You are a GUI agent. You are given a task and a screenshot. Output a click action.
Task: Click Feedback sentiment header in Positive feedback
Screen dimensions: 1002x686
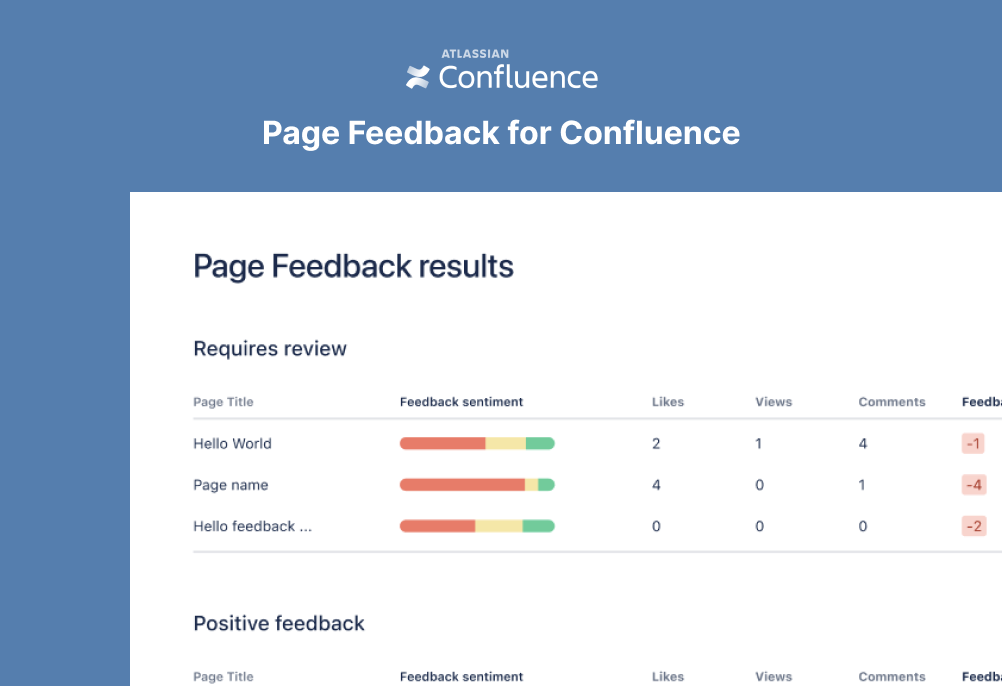pyautogui.click(x=461, y=676)
